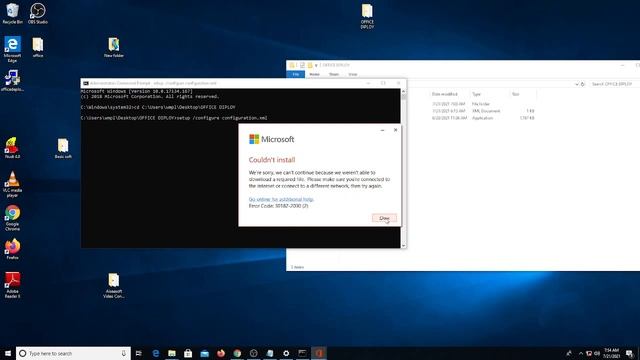Close the Couldn't install error dialog
The image size is (640, 360).
click(384, 218)
